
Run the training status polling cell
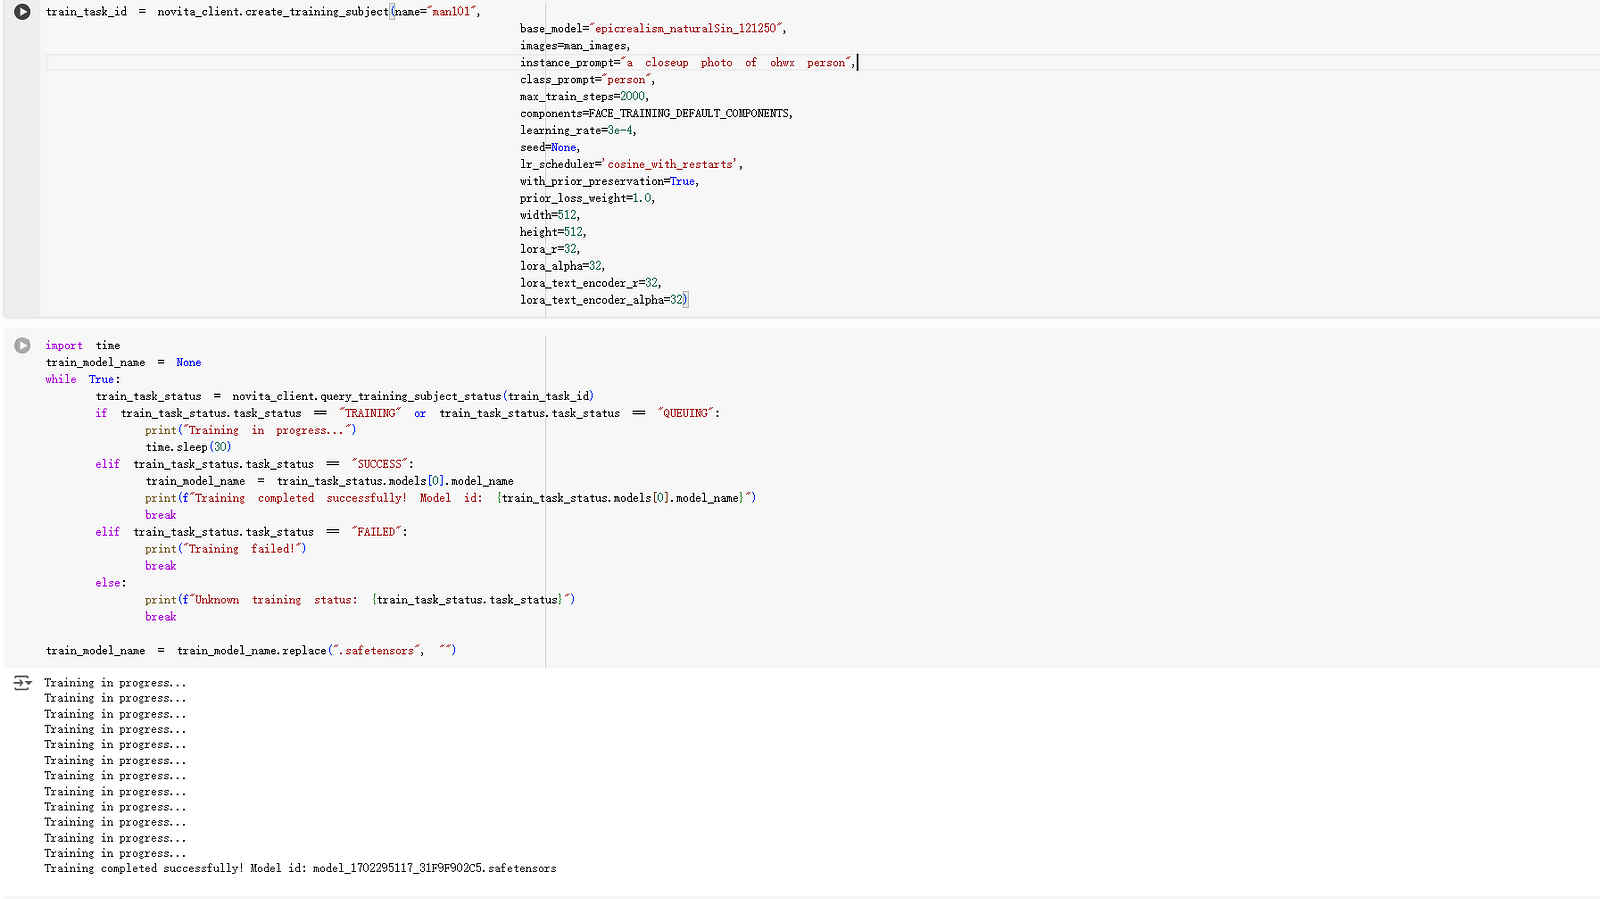22,346
